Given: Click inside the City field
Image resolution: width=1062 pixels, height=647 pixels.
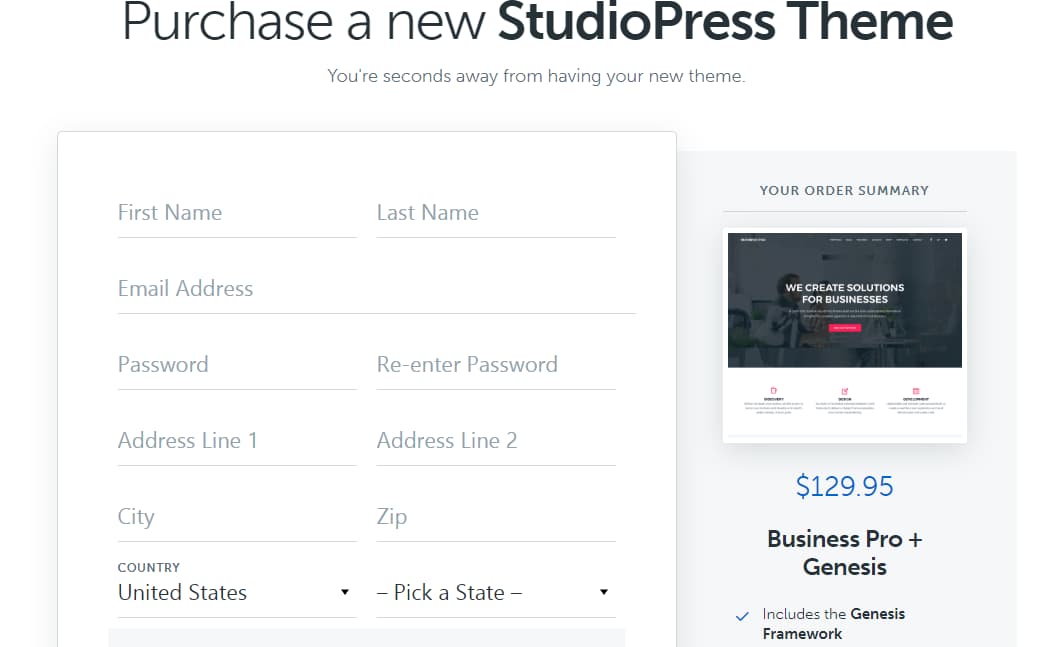Looking at the screenshot, I should coord(237,516).
